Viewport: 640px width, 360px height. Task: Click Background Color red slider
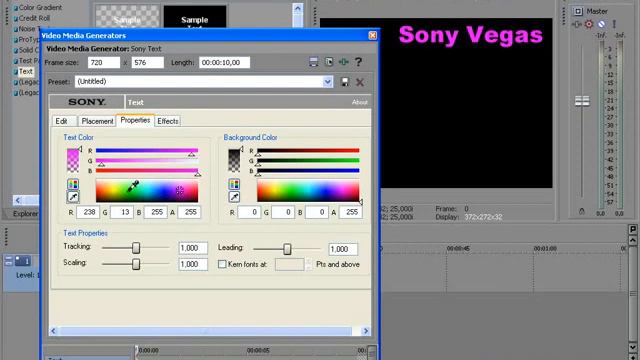tap(308, 151)
